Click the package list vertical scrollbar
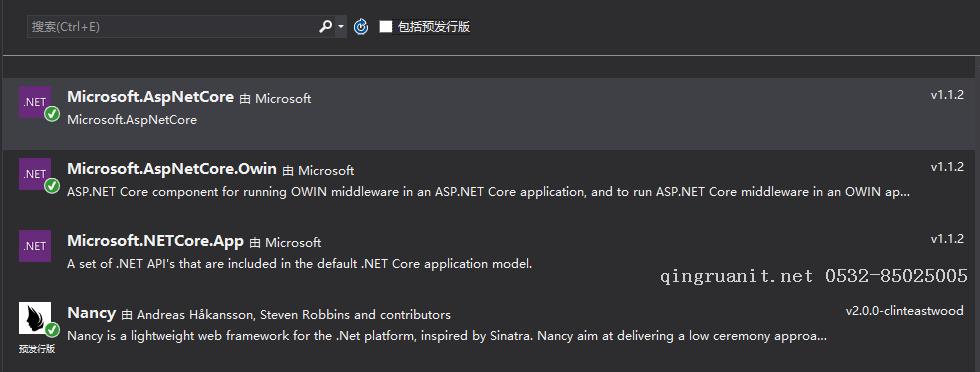The height and width of the screenshot is (372, 980). click(978, 213)
